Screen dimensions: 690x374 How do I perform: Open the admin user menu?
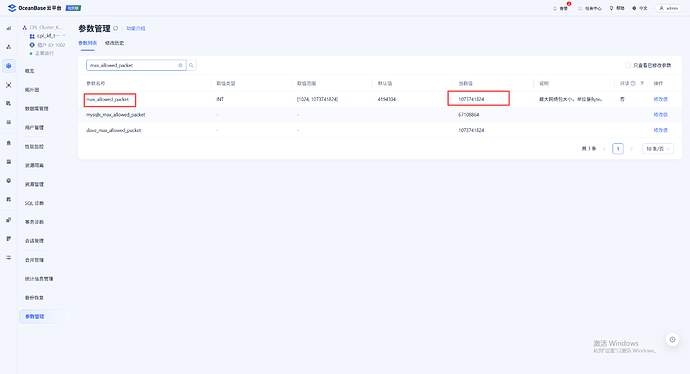668,8
